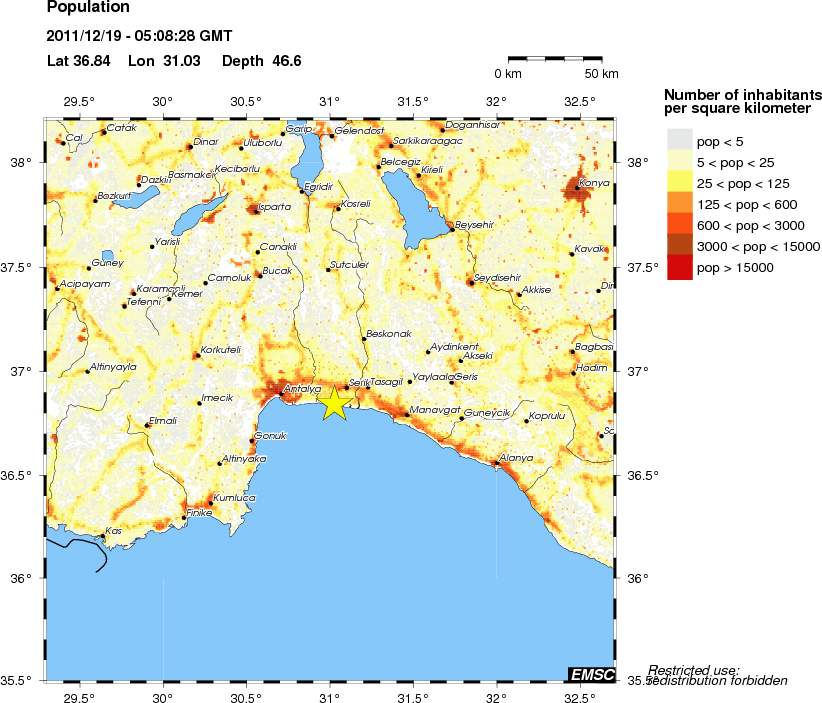Choose the '25 < pop < 125' yellow swatch
The width and height of the screenshot is (822, 703).
point(679,183)
